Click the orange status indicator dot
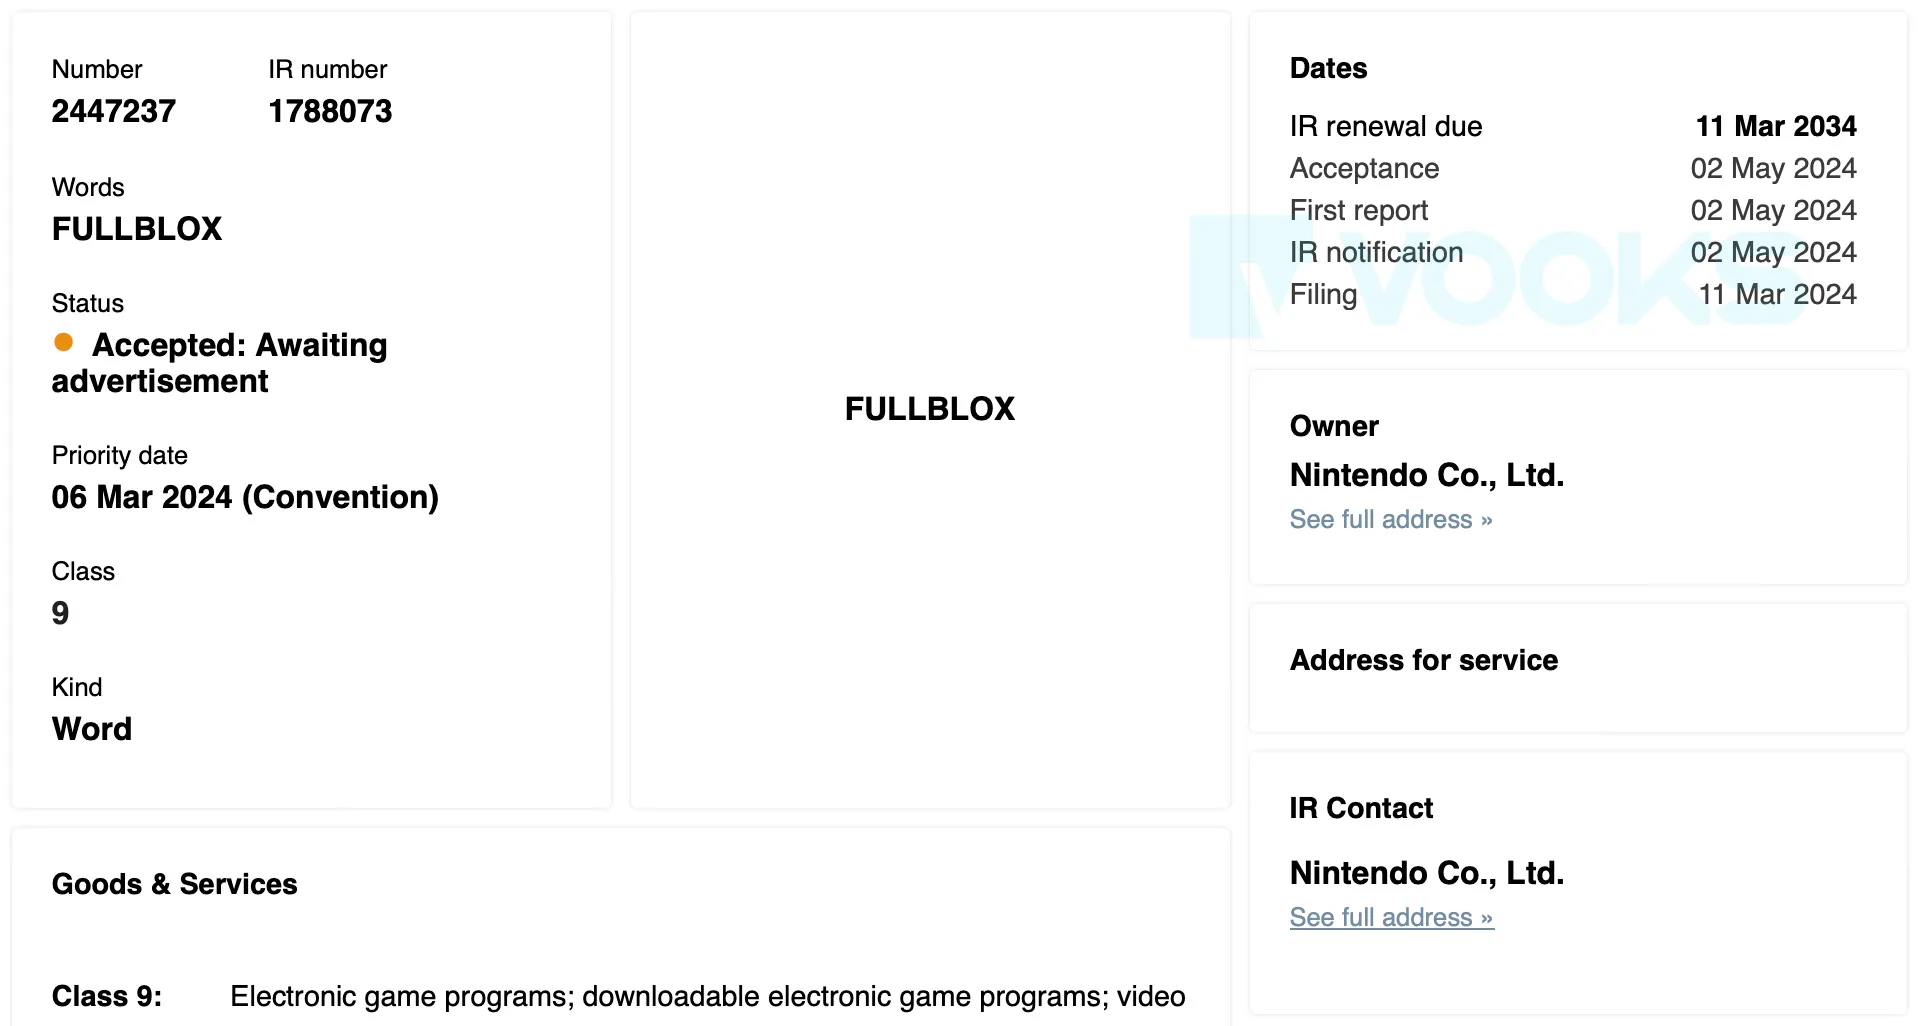Image resolution: width=1922 pixels, height=1026 pixels. tap(64, 343)
